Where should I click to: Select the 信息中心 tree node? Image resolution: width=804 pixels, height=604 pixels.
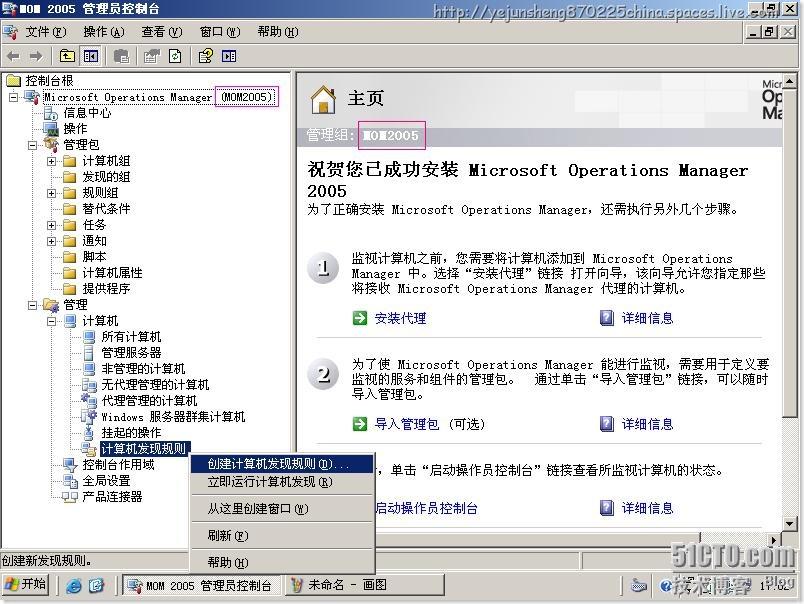[x=87, y=113]
